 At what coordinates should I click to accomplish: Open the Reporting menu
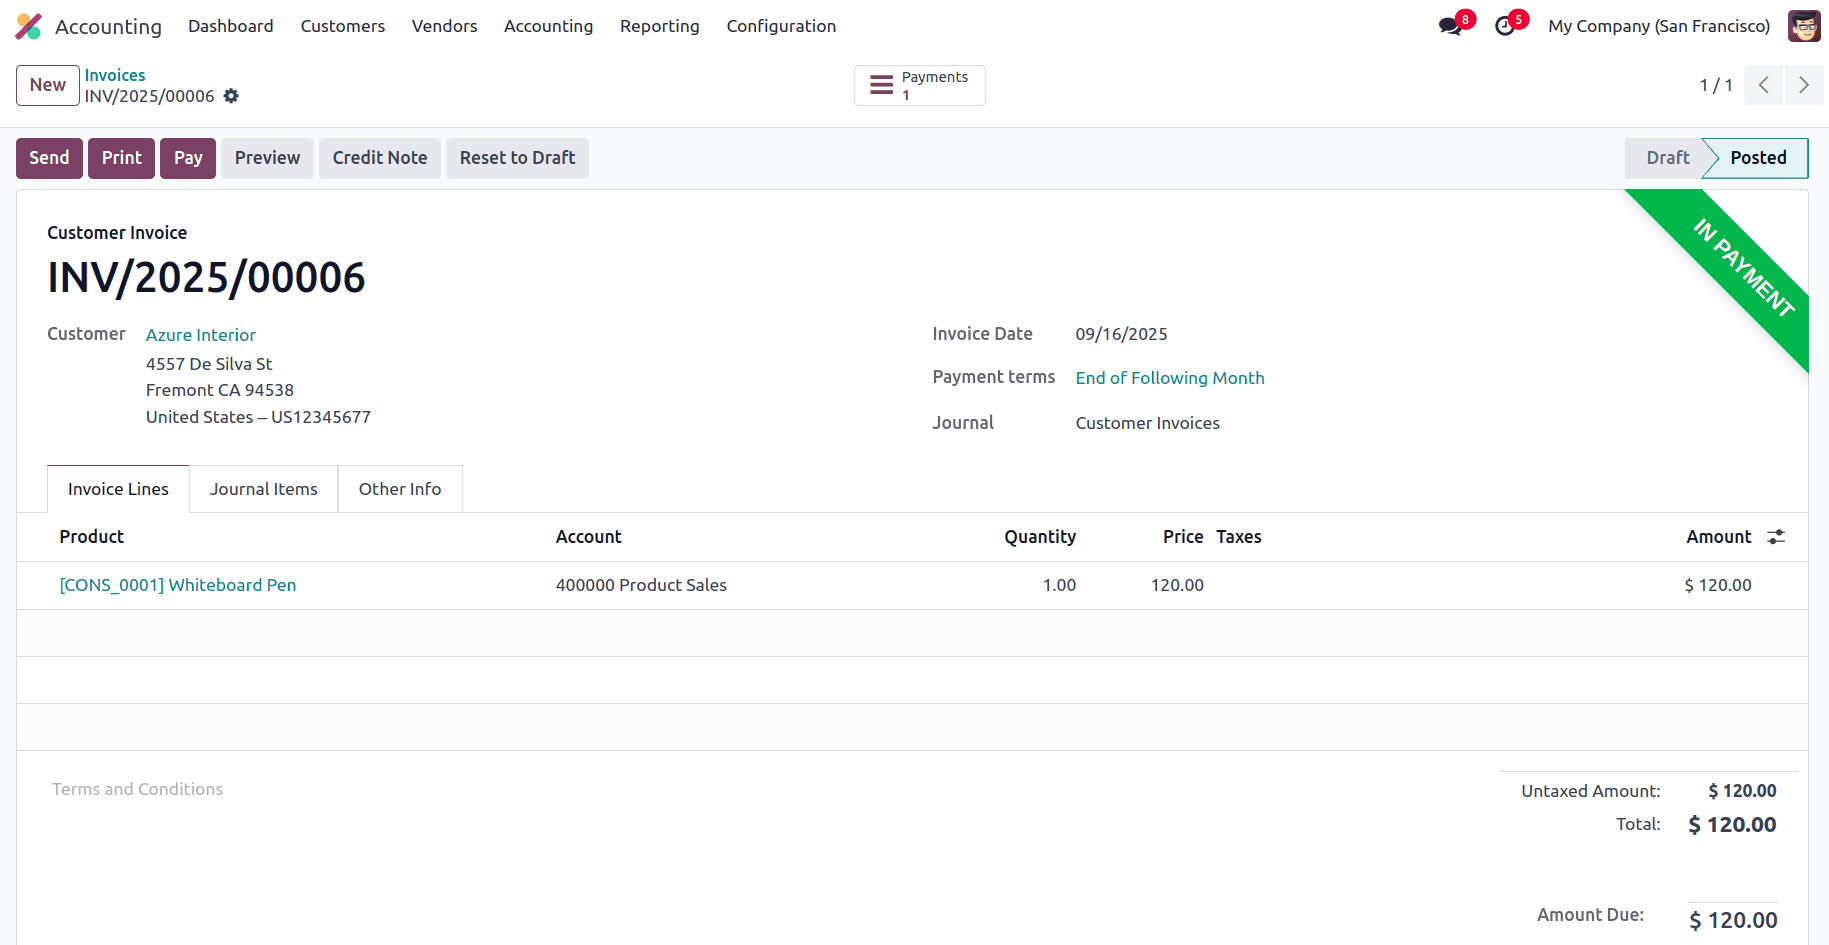coord(659,26)
